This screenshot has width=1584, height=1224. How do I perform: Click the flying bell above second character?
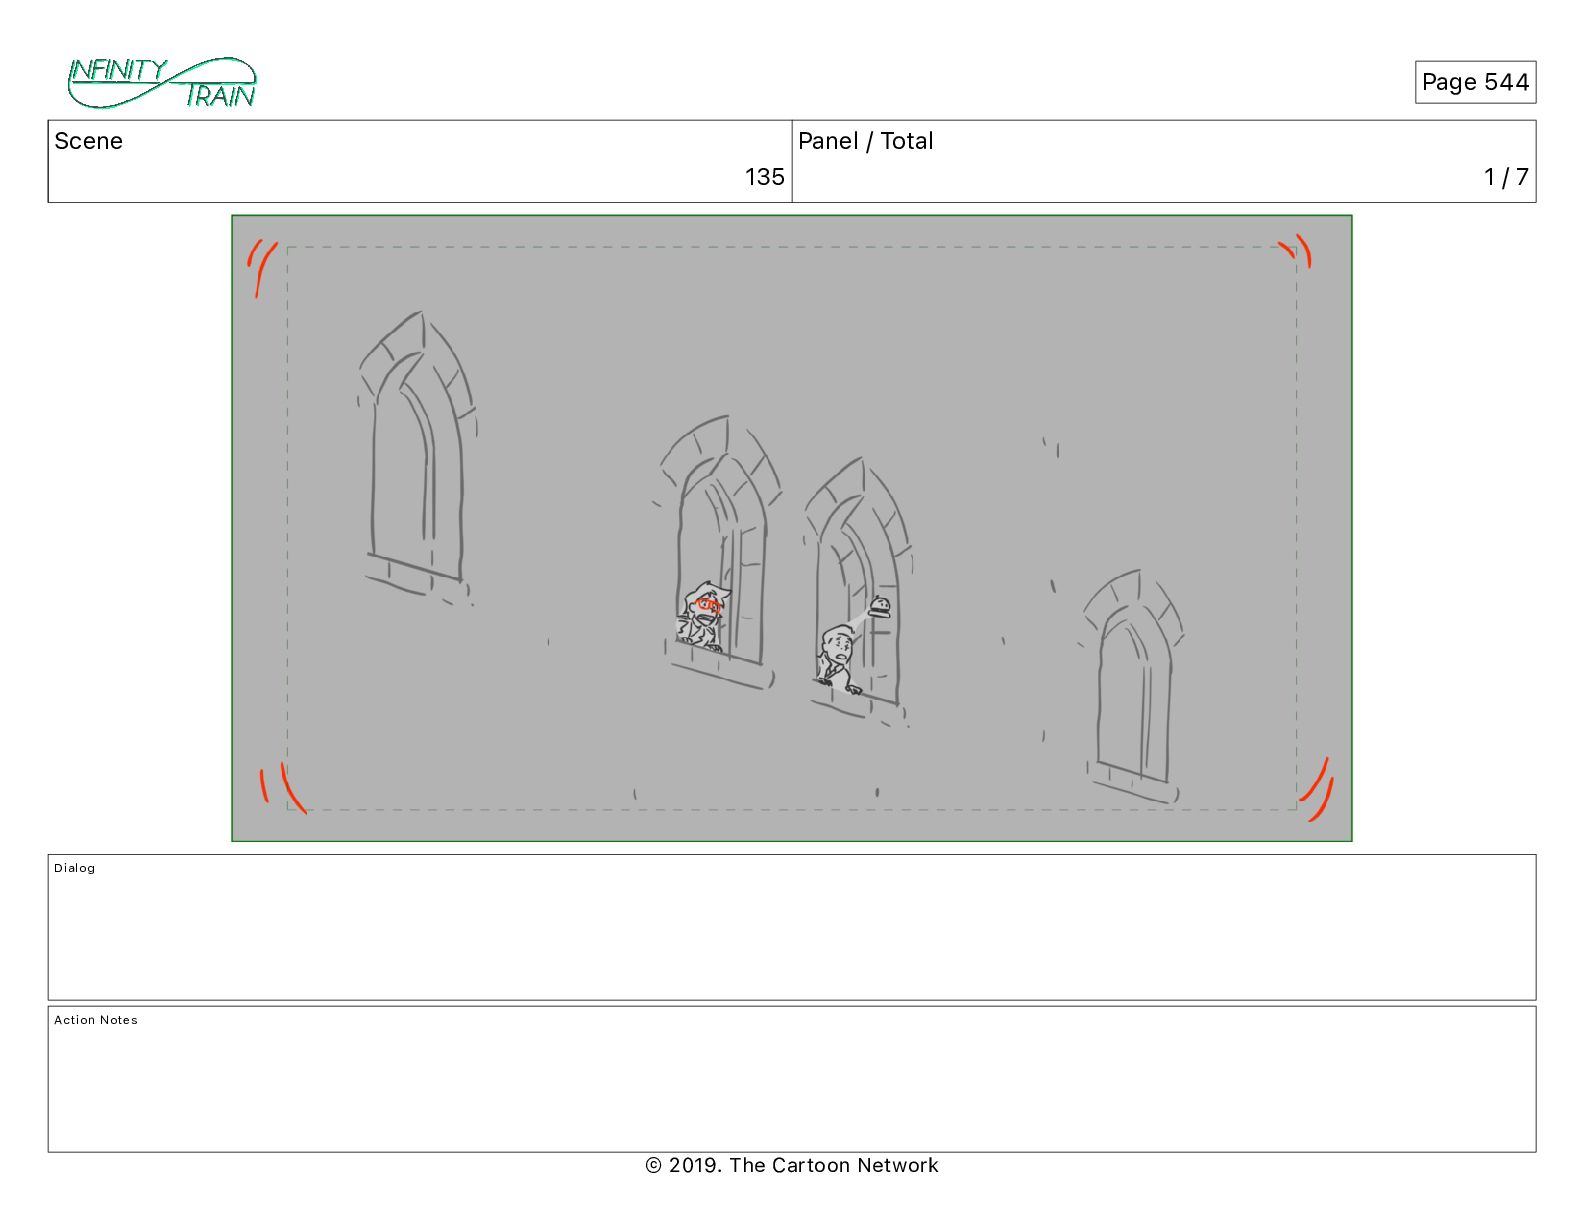click(x=880, y=606)
